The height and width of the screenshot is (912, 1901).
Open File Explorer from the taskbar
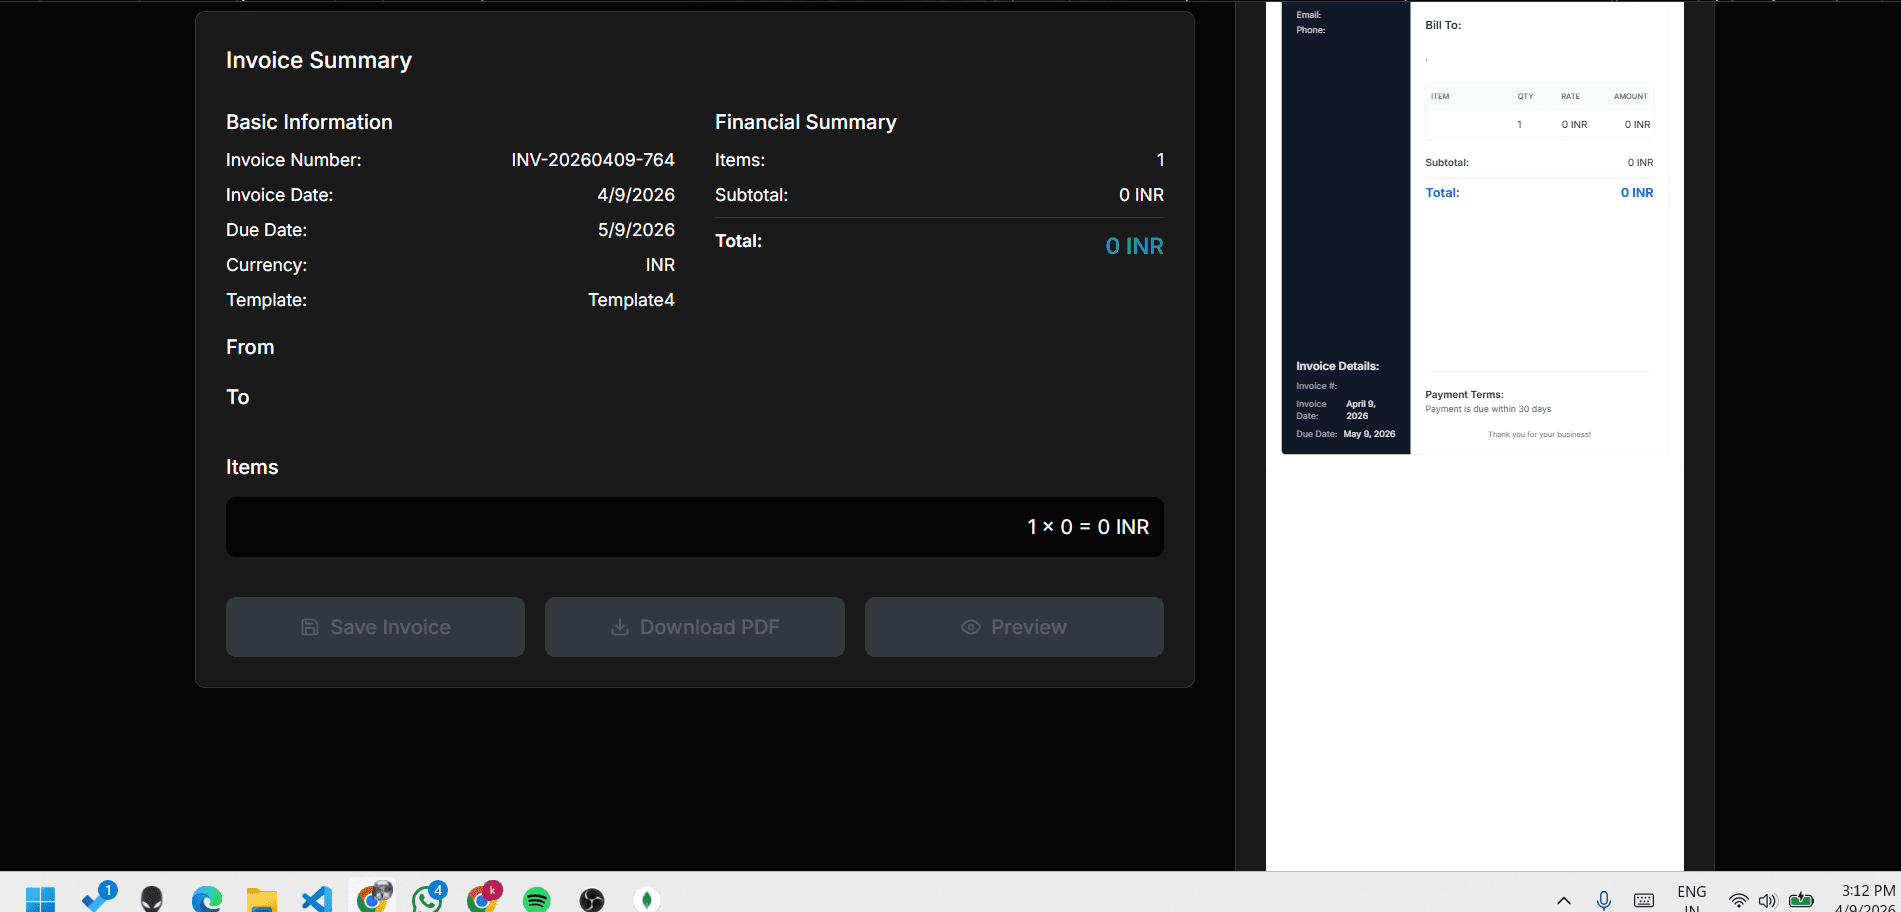(x=262, y=899)
